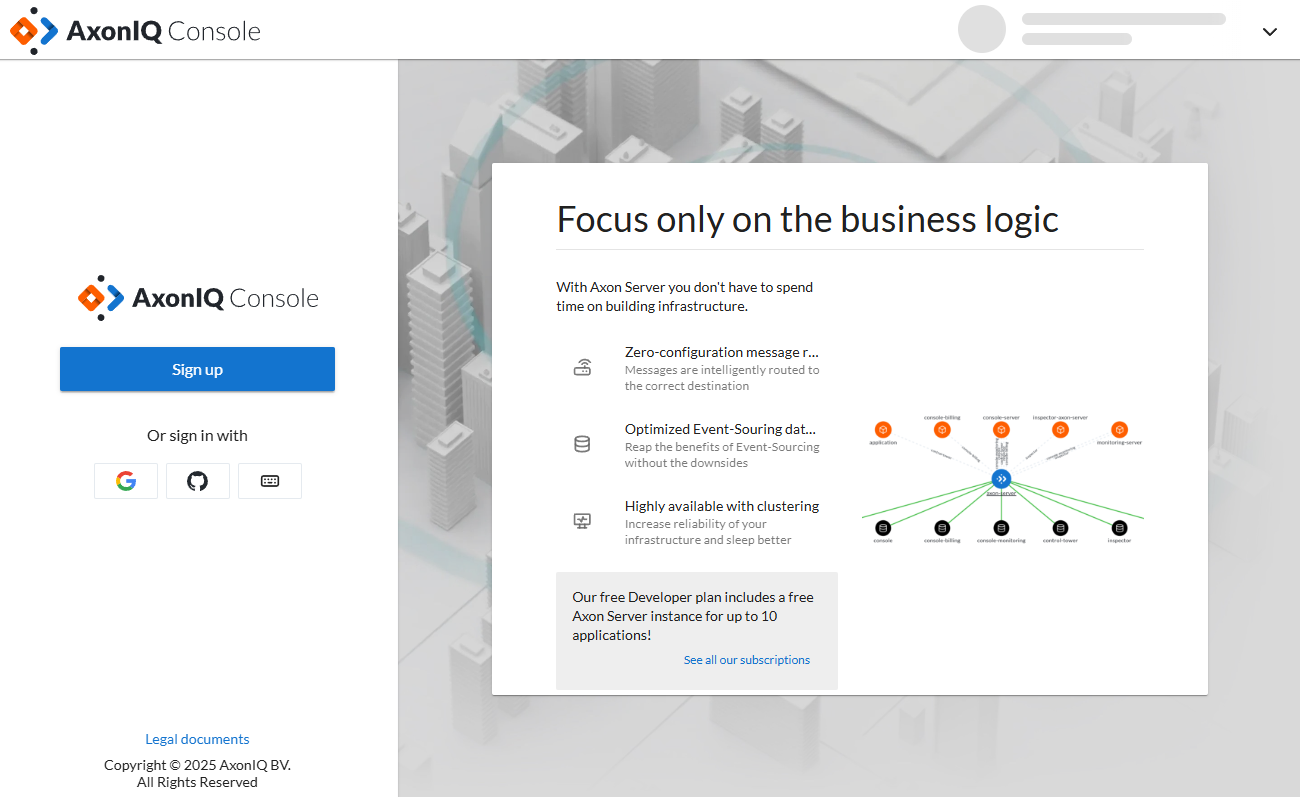The image size is (1300, 797).
Task: Click the user avatar placeholder circle
Action: pyautogui.click(x=981, y=29)
